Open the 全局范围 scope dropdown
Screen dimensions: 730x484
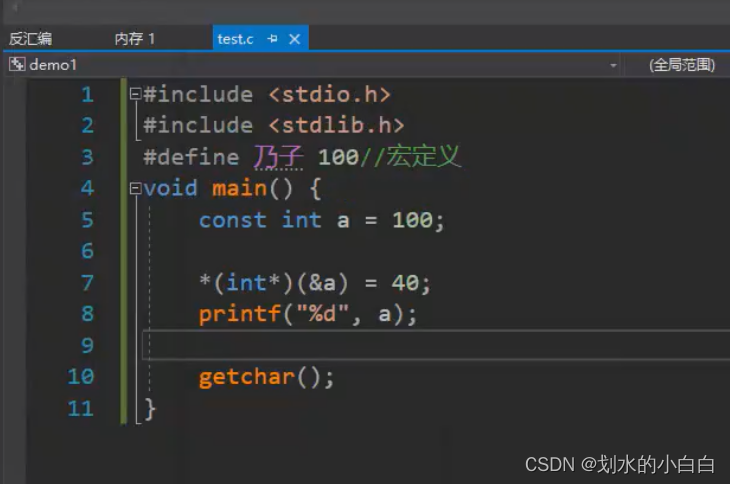coord(682,65)
